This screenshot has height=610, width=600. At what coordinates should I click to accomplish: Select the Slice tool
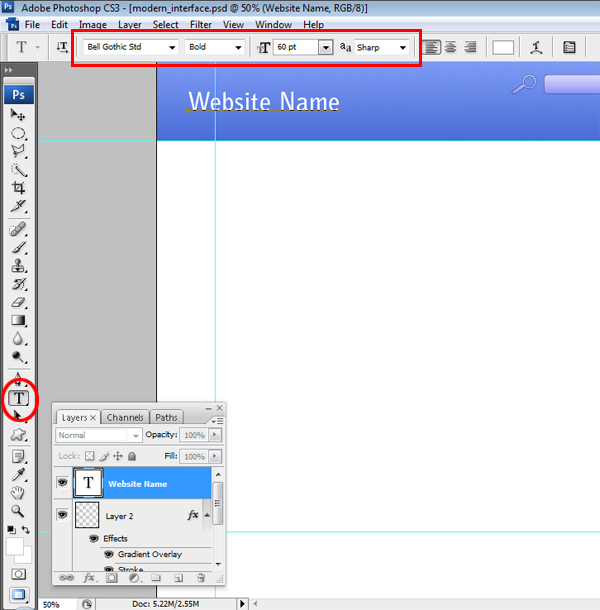pyautogui.click(x=18, y=206)
